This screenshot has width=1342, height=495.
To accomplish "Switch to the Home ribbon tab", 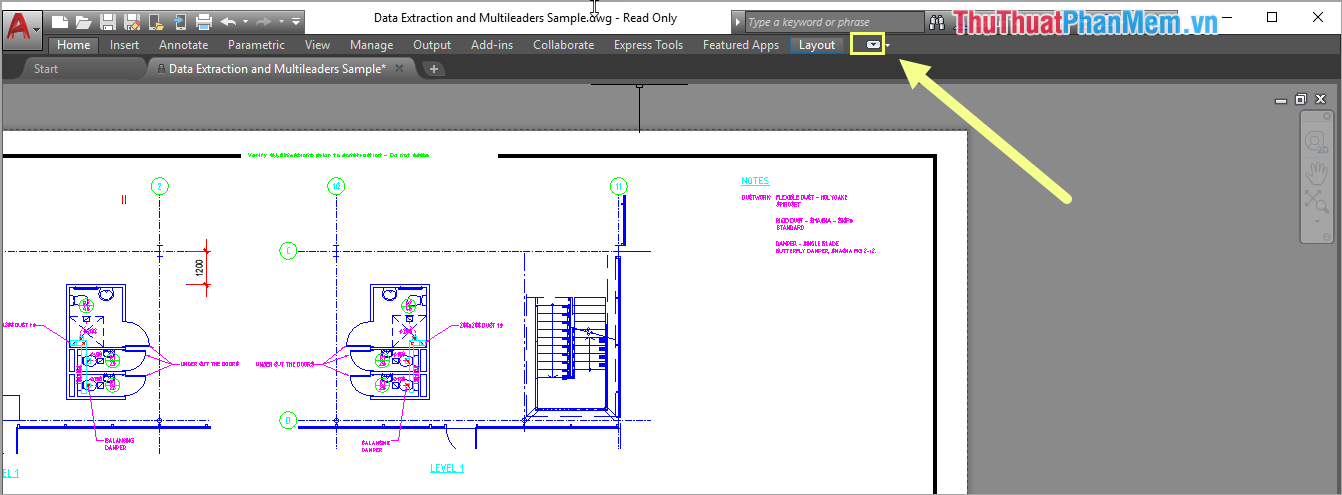I will pyautogui.click(x=73, y=45).
